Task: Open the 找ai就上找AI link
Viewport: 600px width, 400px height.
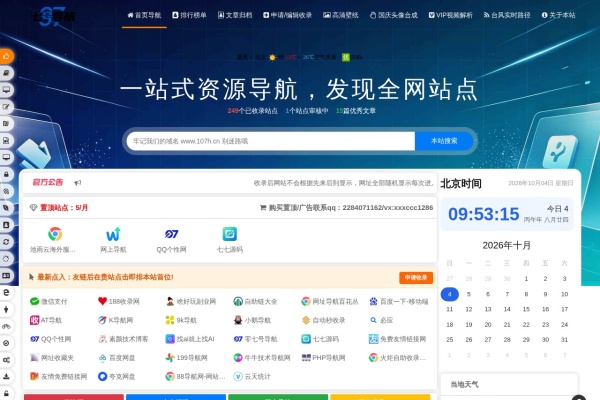Action: point(190,339)
